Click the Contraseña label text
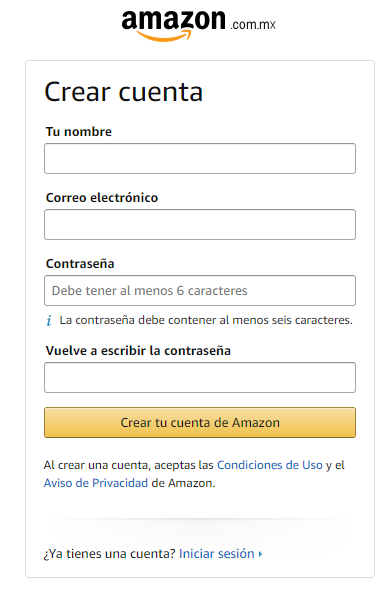The image size is (388, 589). tap(80, 264)
